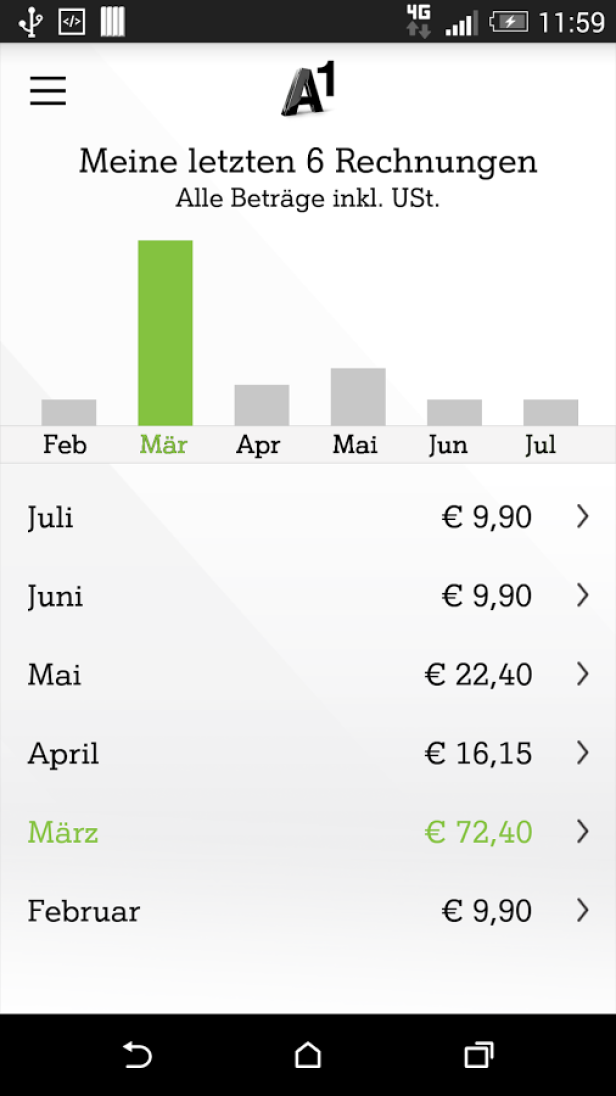
Task: Select the Jun label under the chart
Action: (x=448, y=444)
